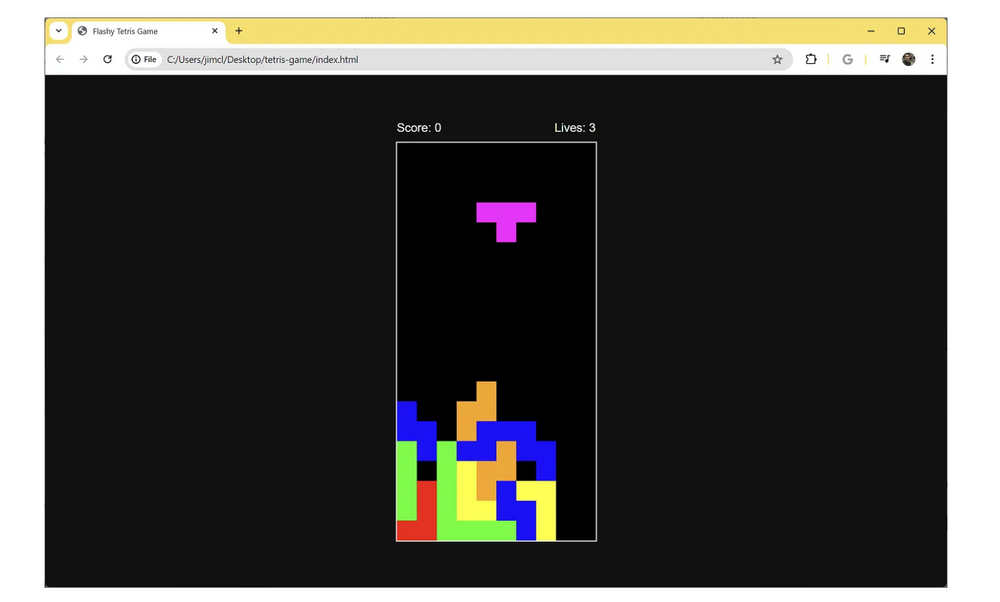Maximize the browser window
The image size is (1000, 602).
pos(901,31)
